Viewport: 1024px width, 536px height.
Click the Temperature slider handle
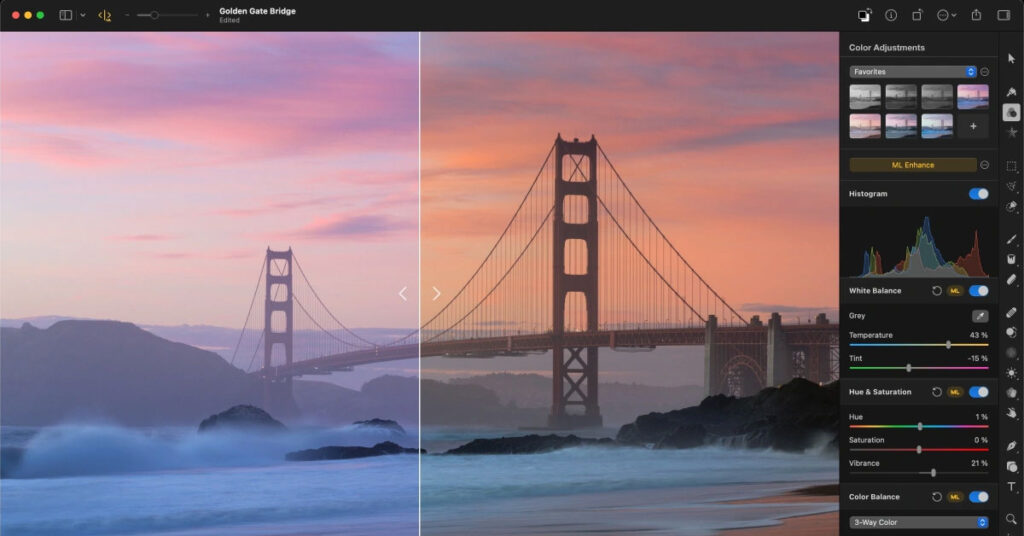948,345
